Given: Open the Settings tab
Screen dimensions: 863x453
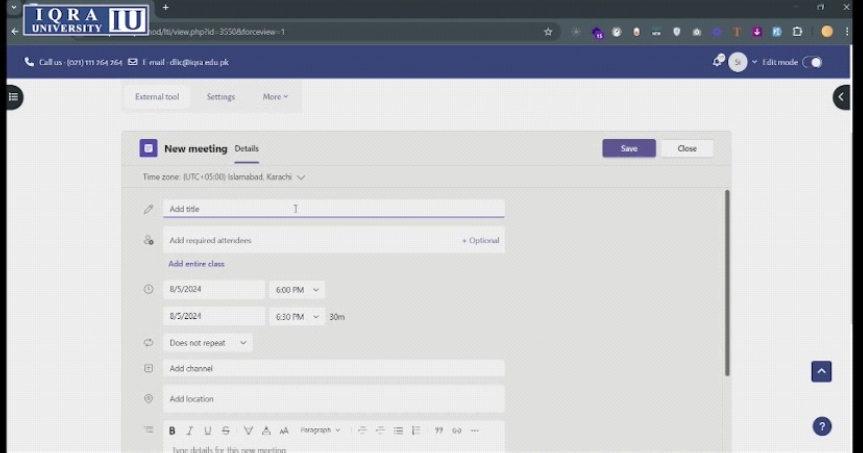Looking at the screenshot, I should [221, 97].
